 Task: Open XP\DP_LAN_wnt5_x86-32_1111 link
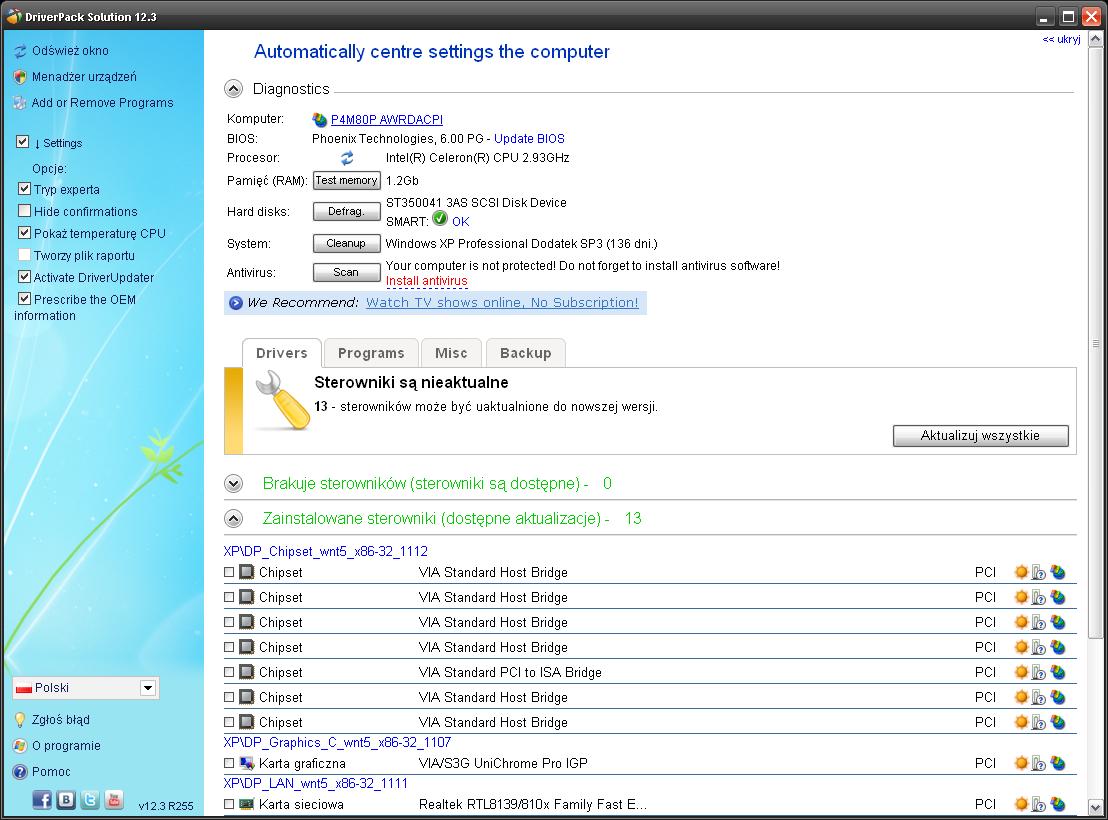316,783
